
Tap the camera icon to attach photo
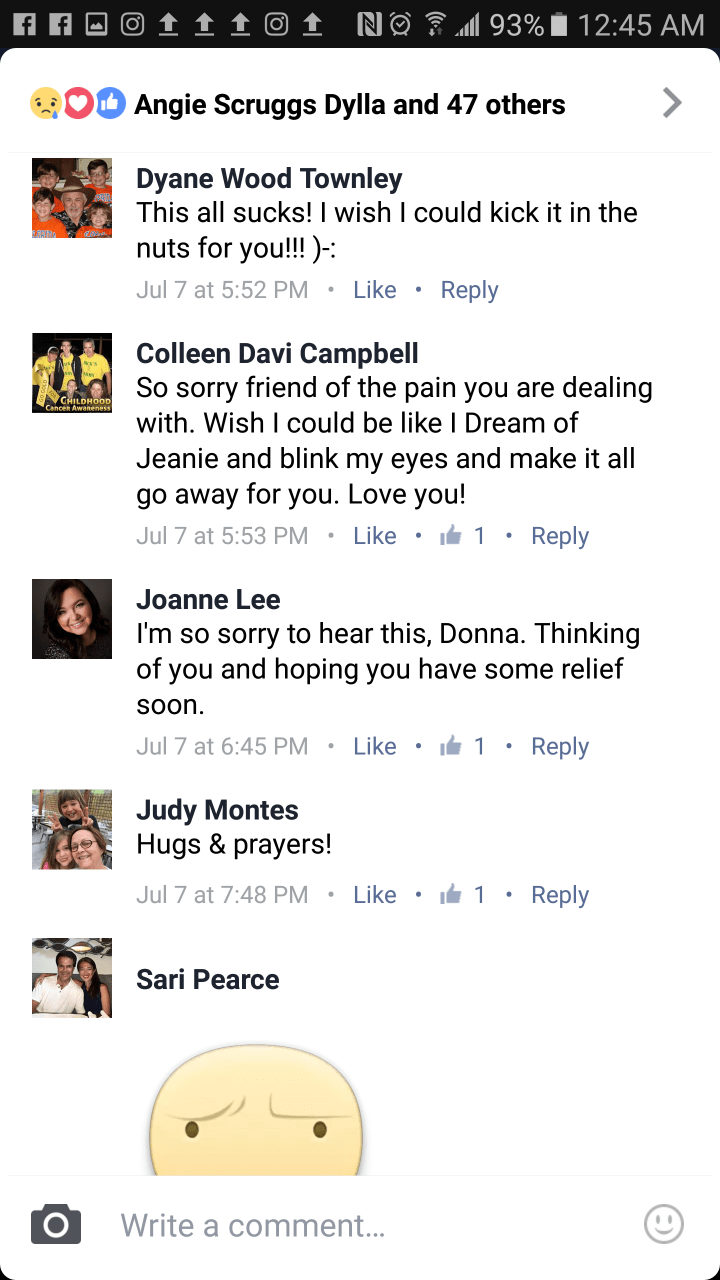point(56,1225)
